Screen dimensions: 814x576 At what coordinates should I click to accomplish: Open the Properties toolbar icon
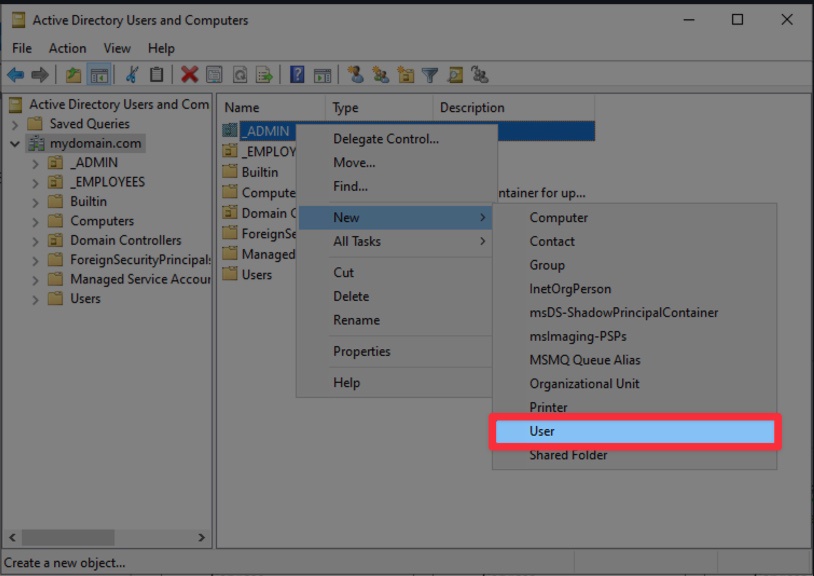214,75
